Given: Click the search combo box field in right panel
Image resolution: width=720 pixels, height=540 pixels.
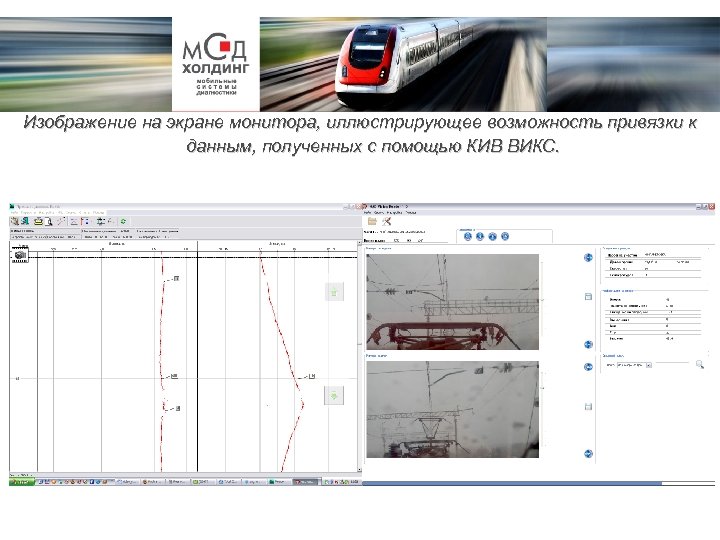Looking at the screenshot, I should pyautogui.click(x=634, y=365).
